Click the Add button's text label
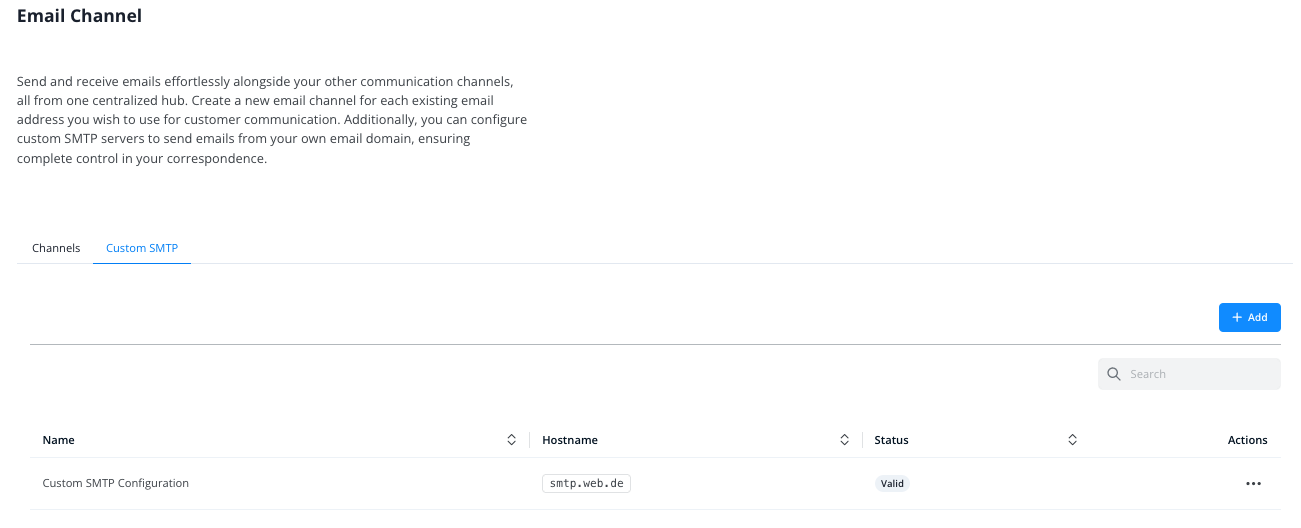 [x=1257, y=317]
